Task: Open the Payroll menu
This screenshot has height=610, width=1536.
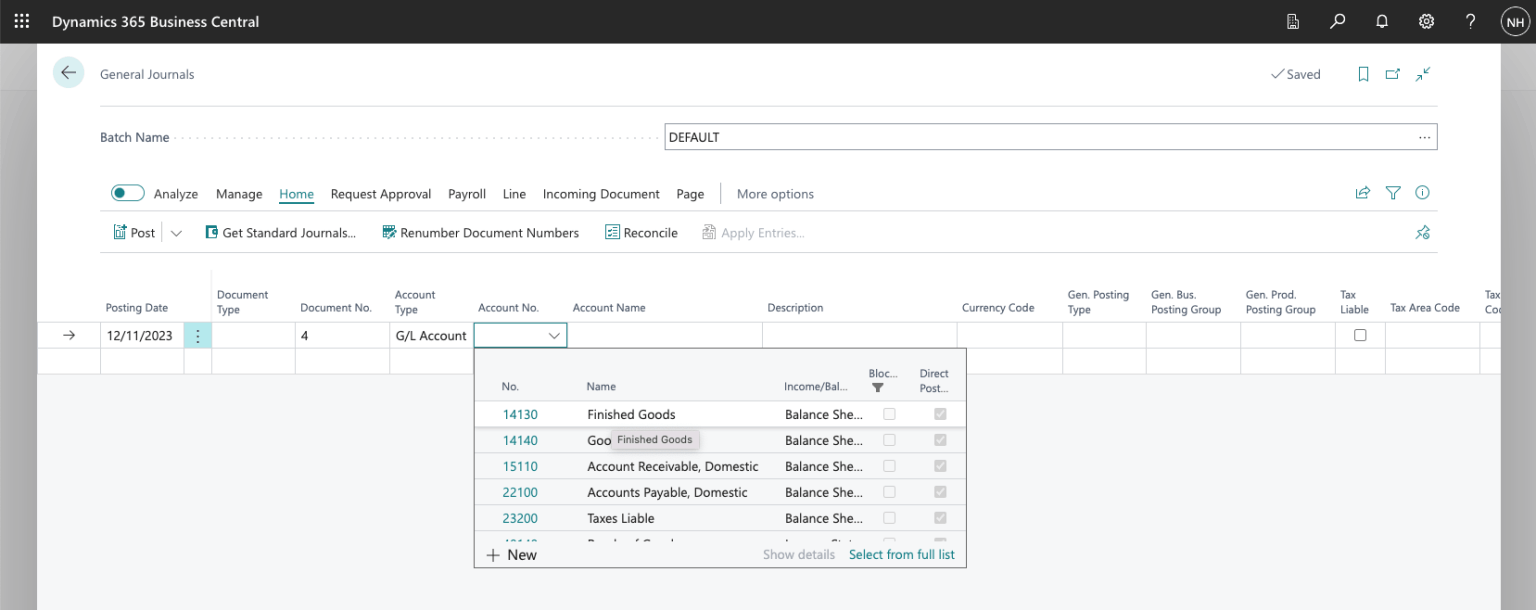Action: 466,194
